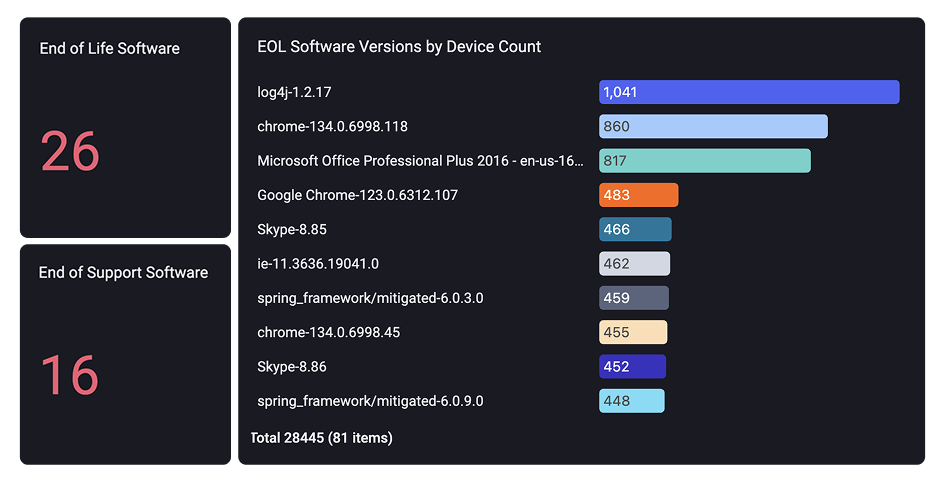Image resolution: width=945 pixels, height=486 pixels.
Task: Select the Skype-8.86 label
Action: pos(292,367)
